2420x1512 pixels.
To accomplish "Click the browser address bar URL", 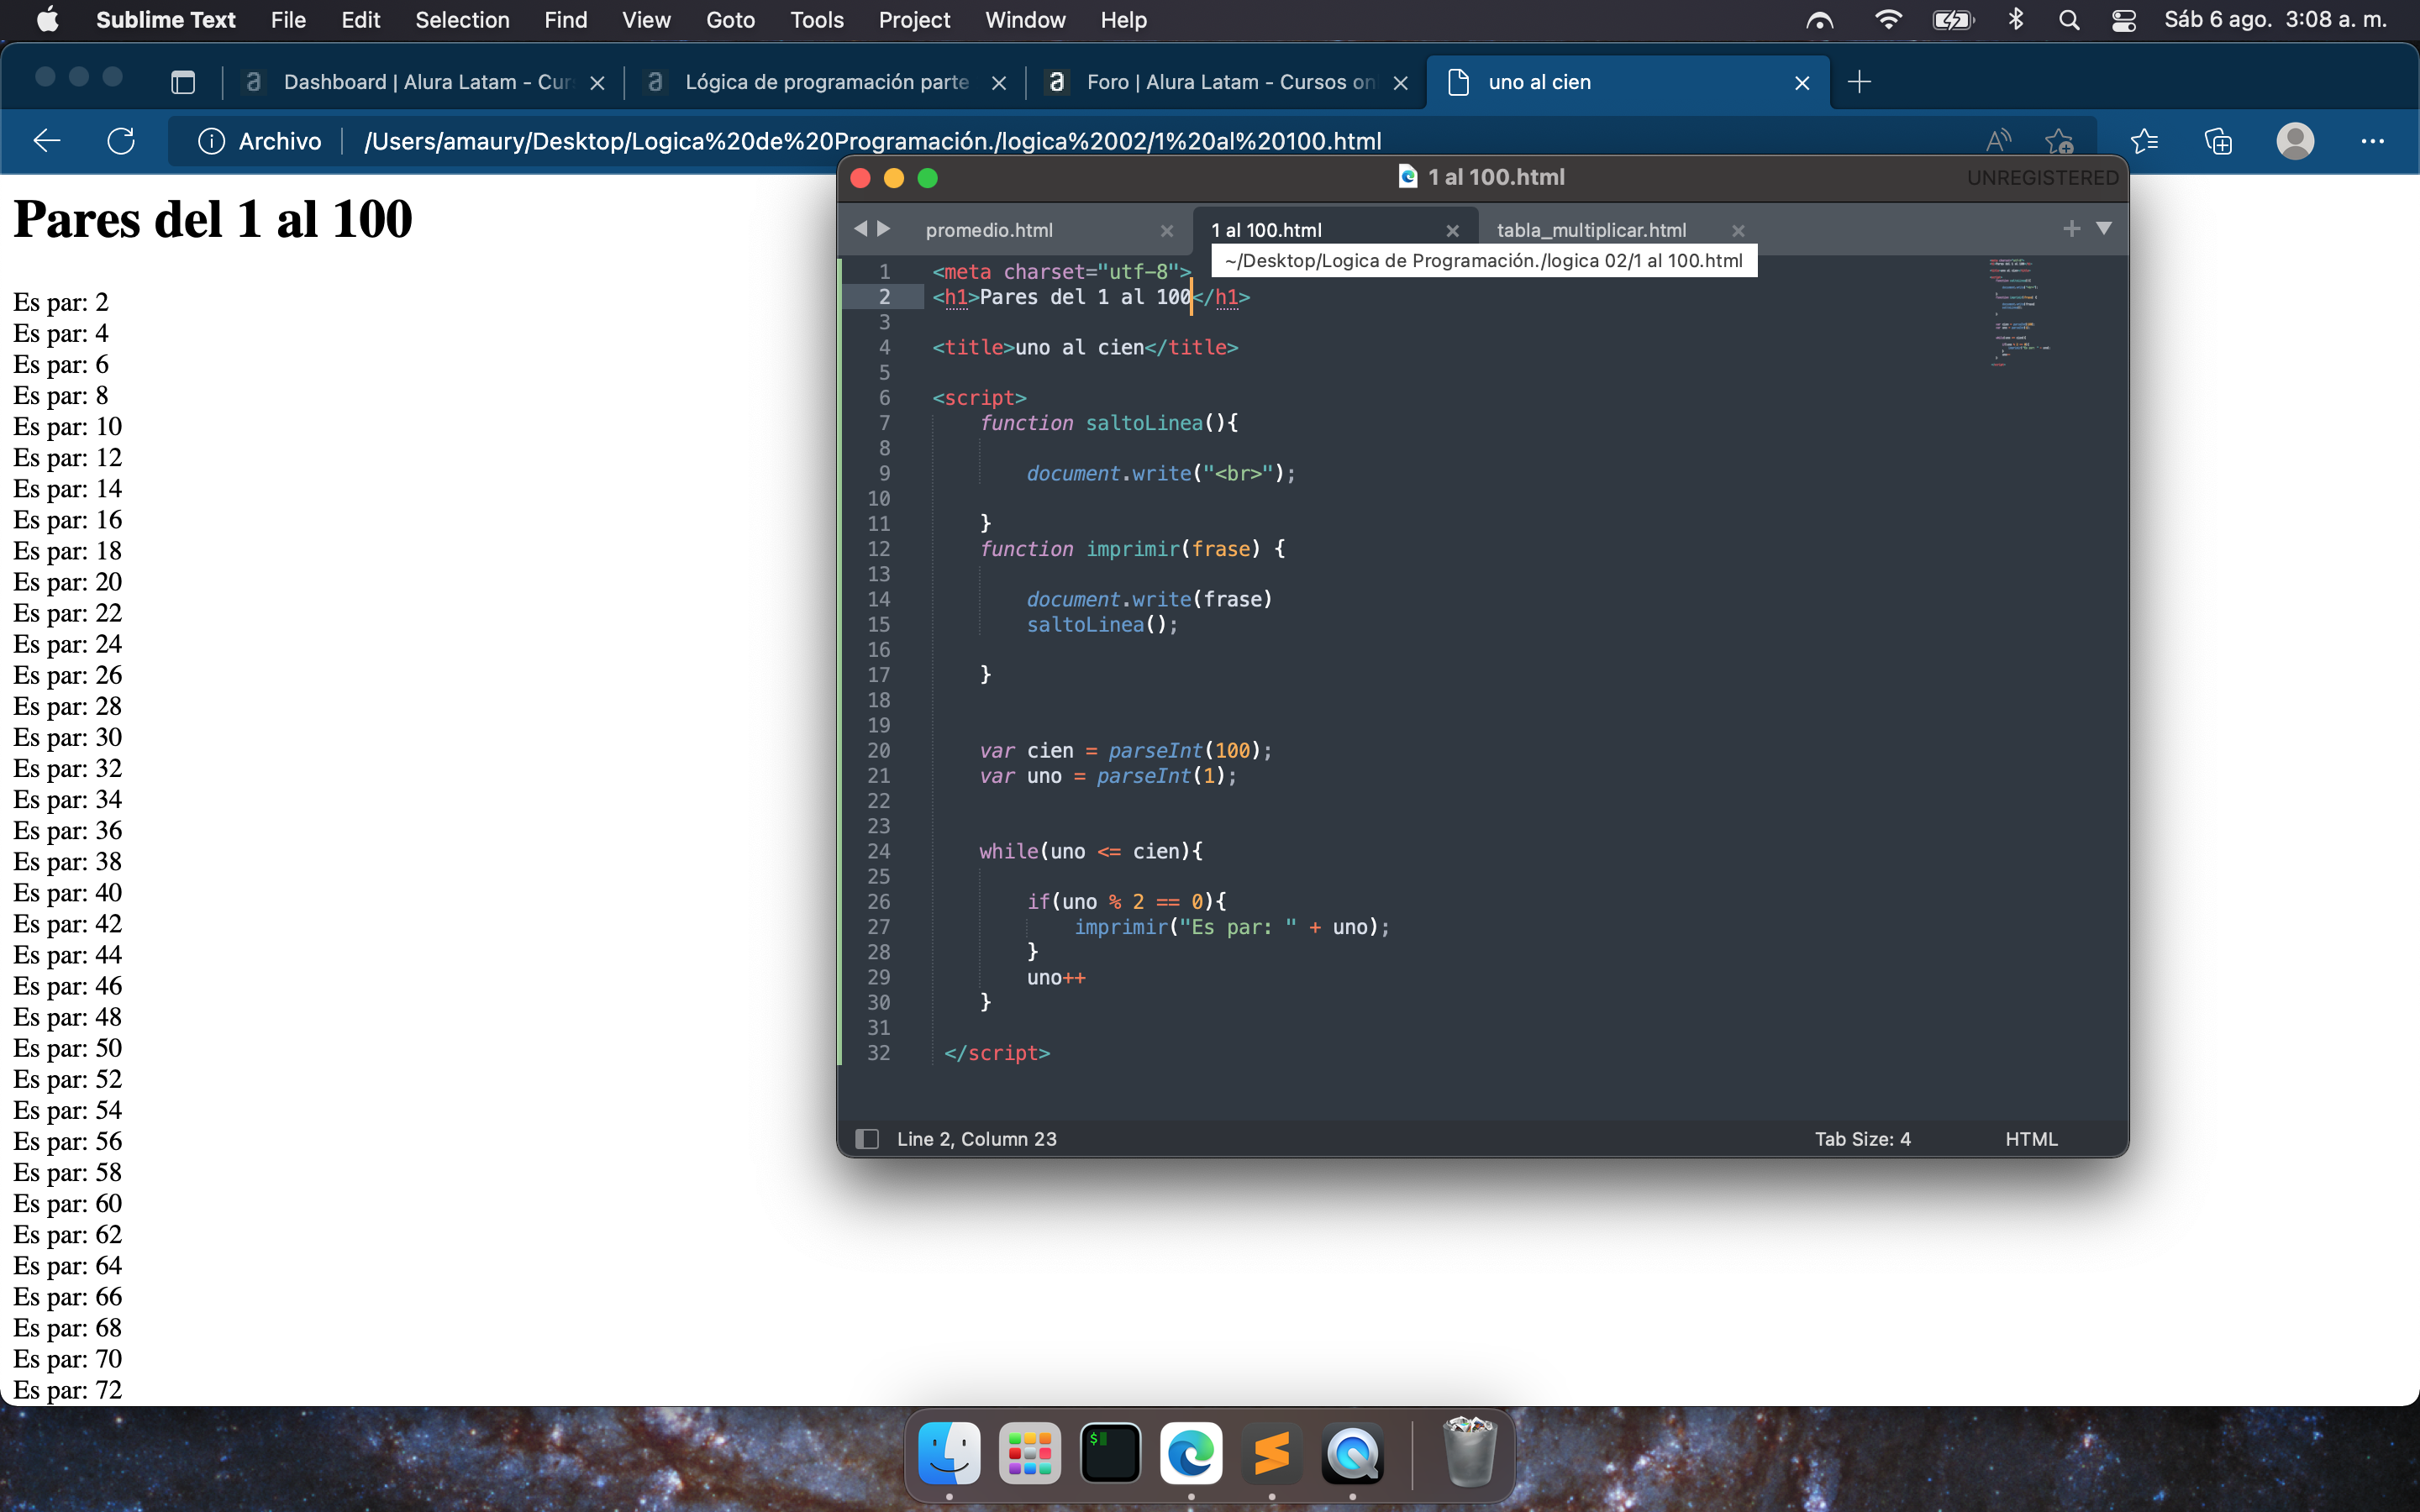I will (x=872, y=141).
